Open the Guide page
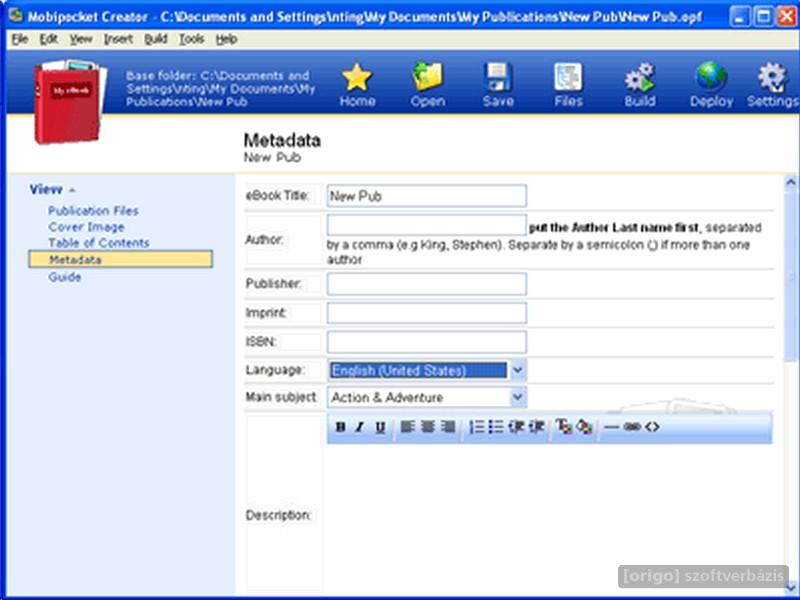 click(65, 277)
